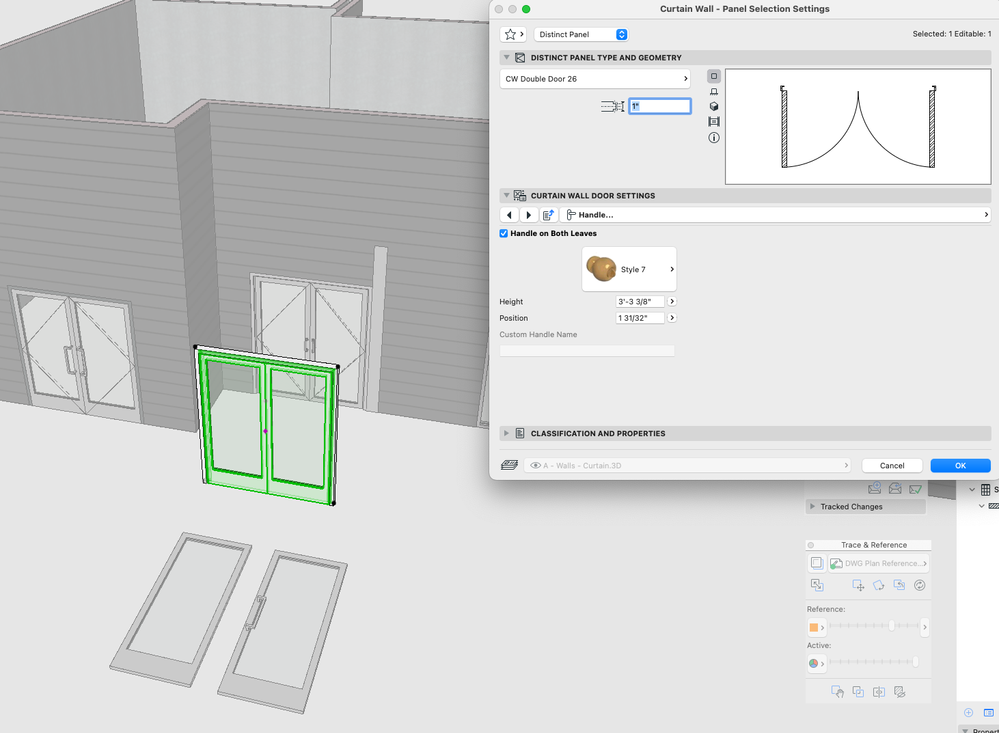The height and width of the screenshot is (733, 999).
Task: Uncheck Handle on Both Leaves
Action: [504, 234]
